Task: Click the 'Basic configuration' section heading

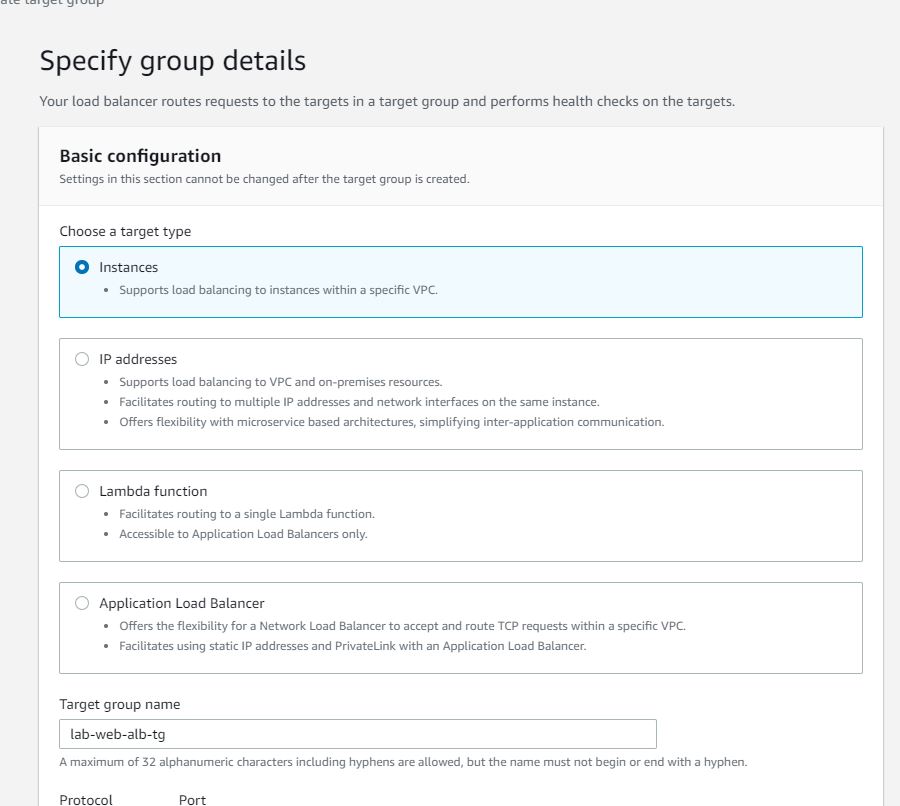Action: click(x=140, y=156)
